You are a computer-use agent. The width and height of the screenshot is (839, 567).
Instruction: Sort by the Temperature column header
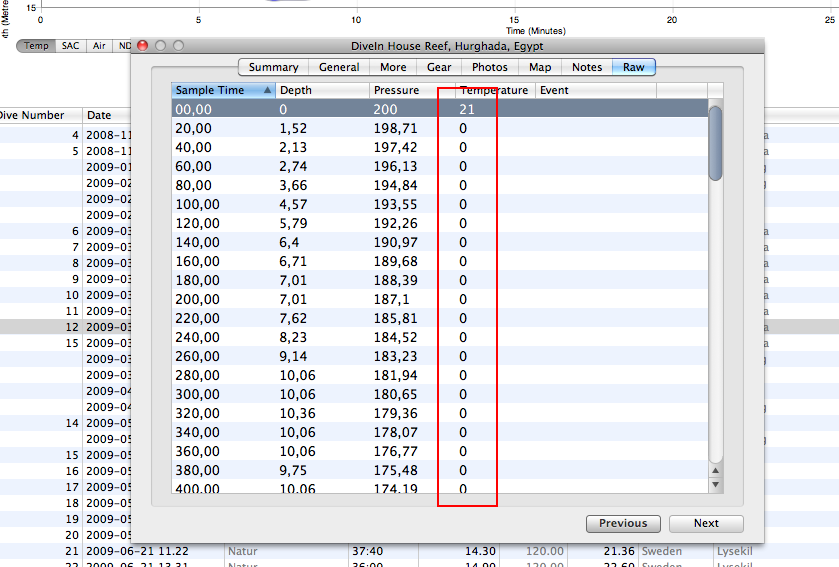pos(494,91)
